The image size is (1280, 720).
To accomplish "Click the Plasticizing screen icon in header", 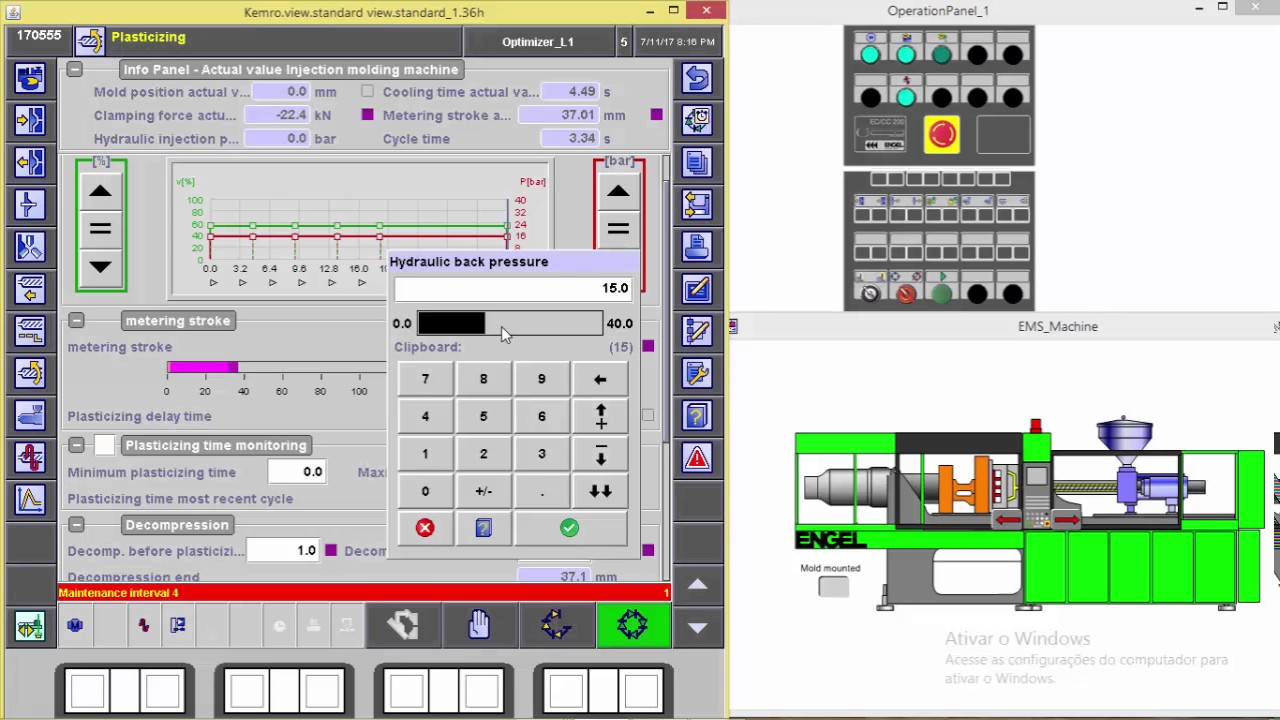I will (x=89, y=41).
